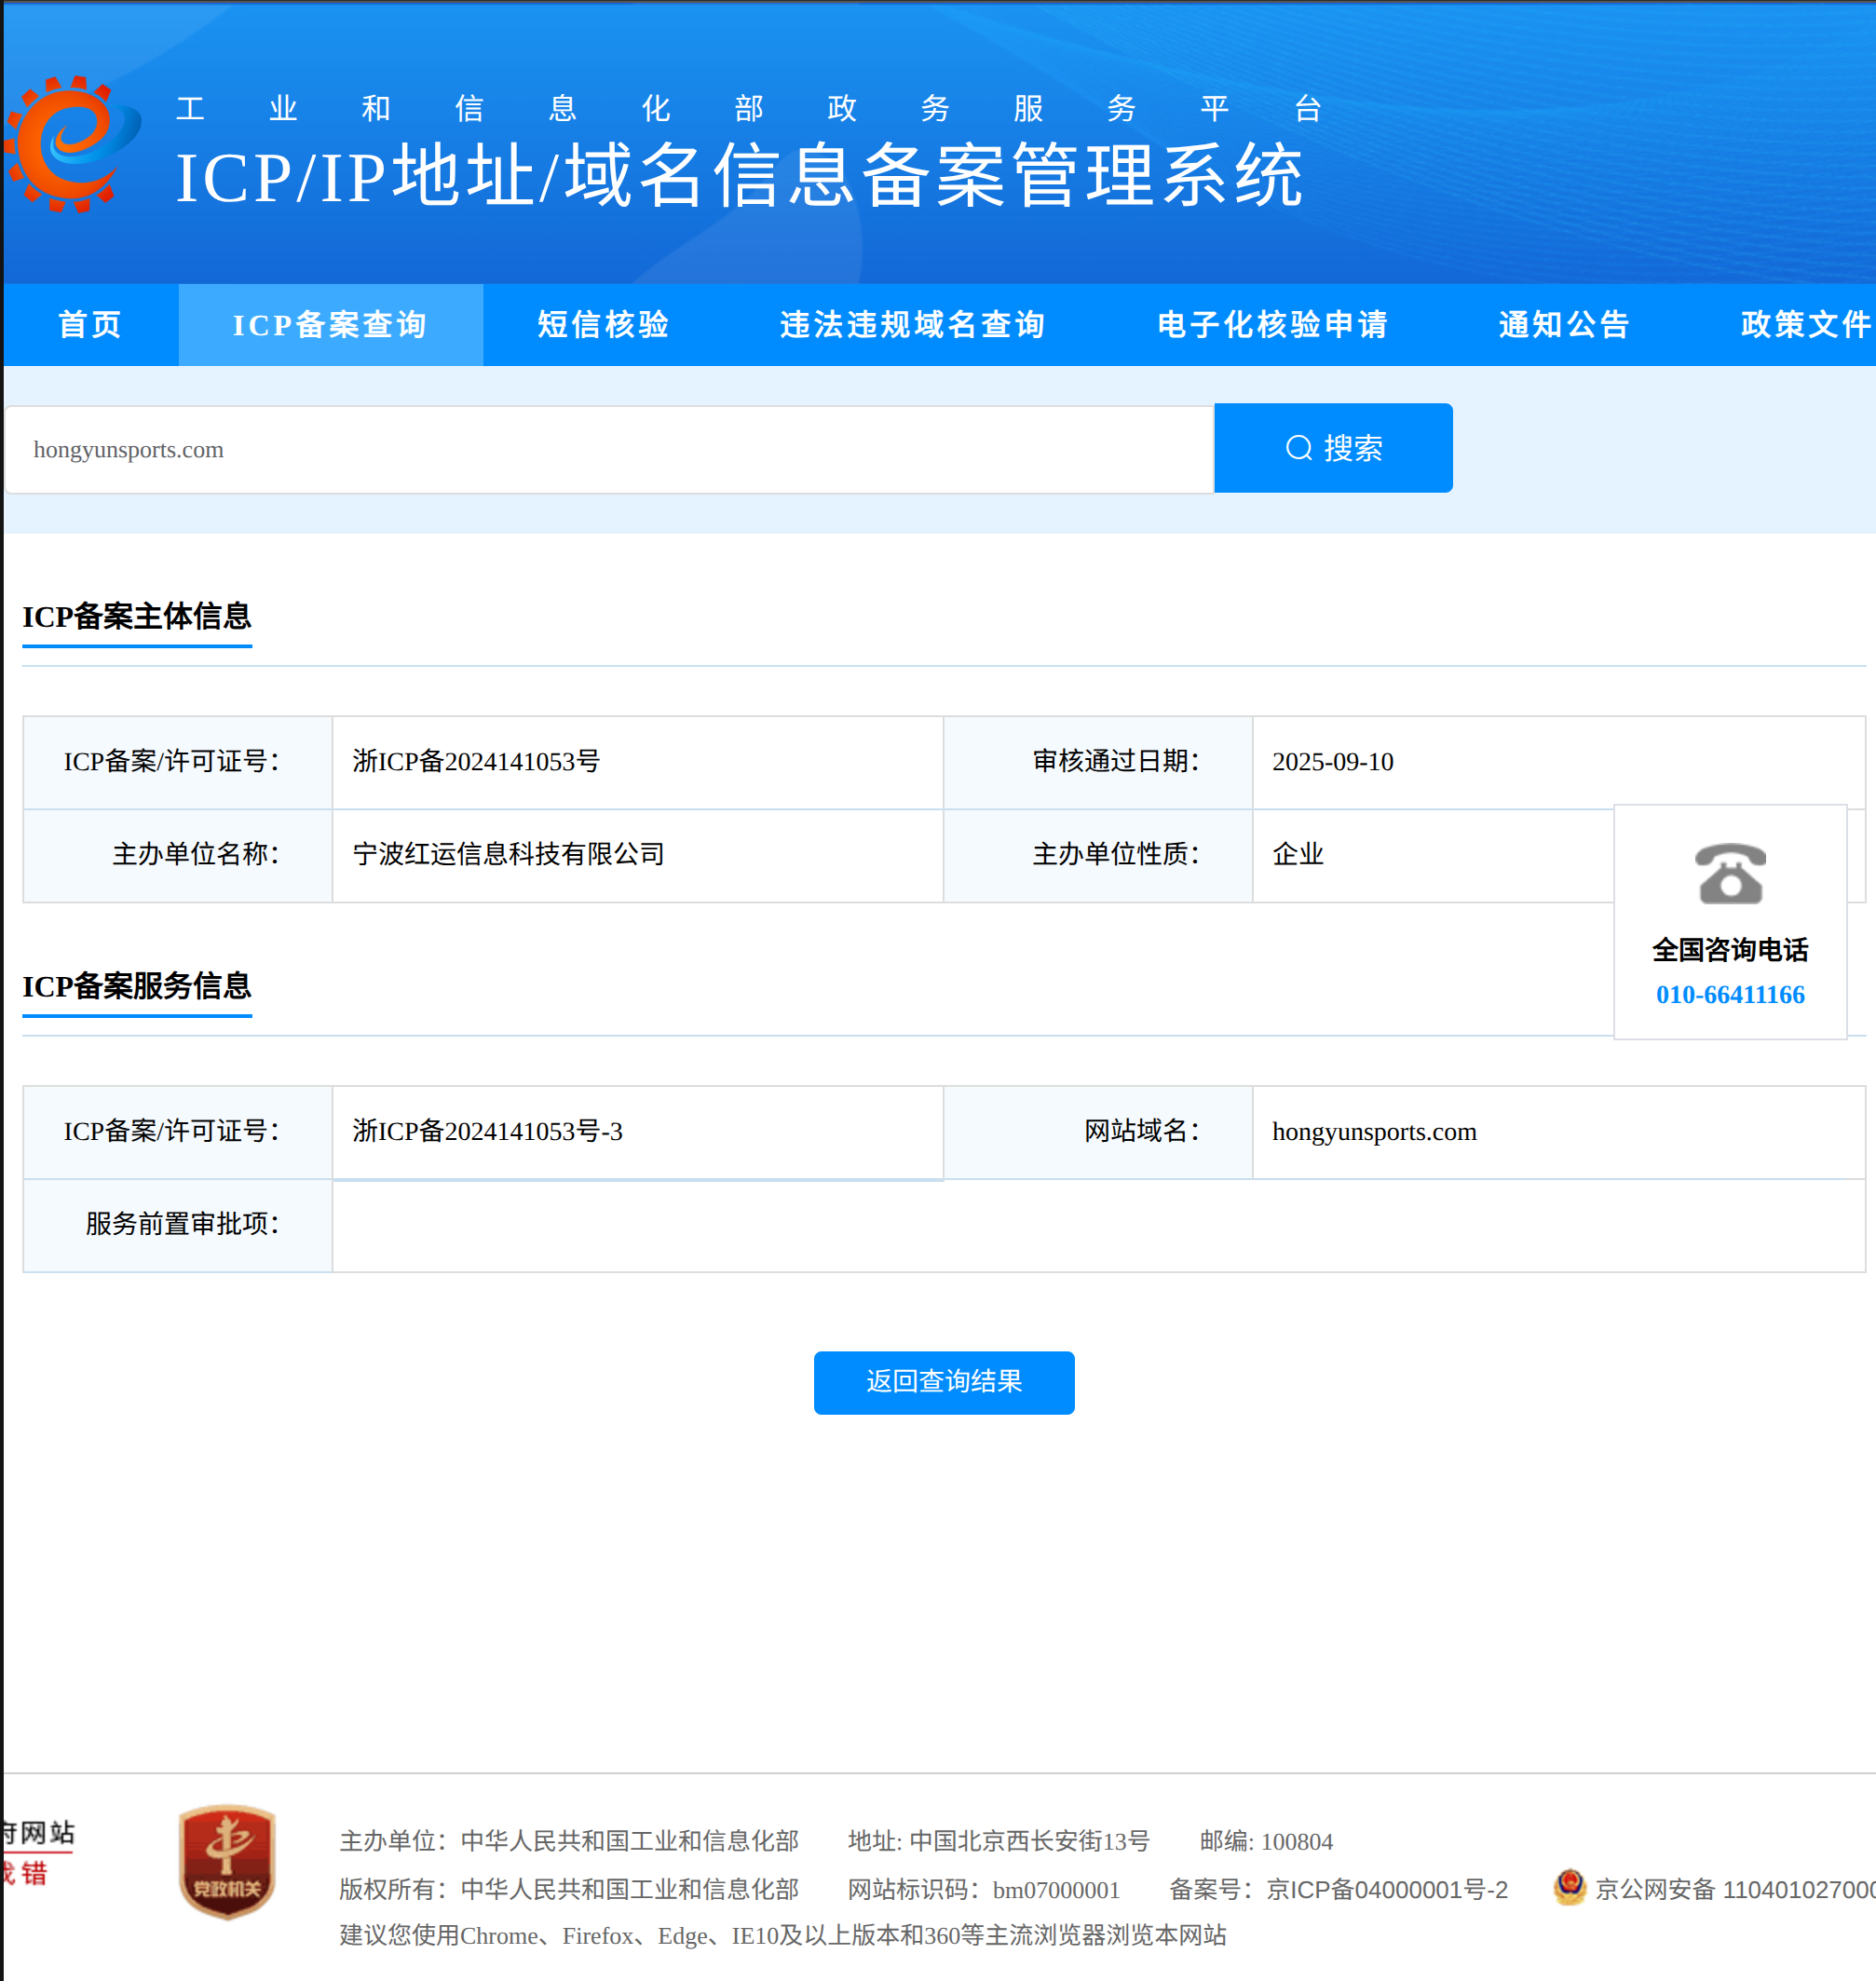Open the 通知公告 tab
Image resolution: width=1876 pixels, height=1981 pixels.
[x=1564, y=324]
